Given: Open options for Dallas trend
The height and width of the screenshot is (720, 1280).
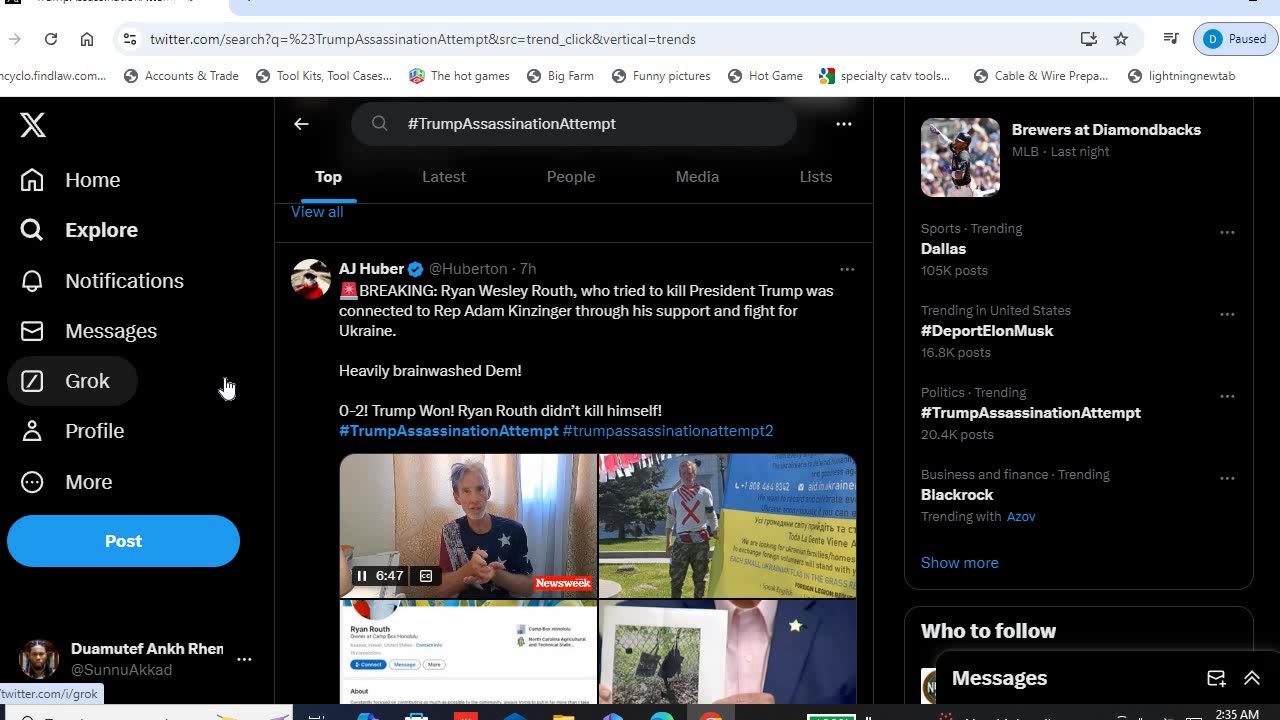Looking at the screenshot, I should pos(1227,232).
